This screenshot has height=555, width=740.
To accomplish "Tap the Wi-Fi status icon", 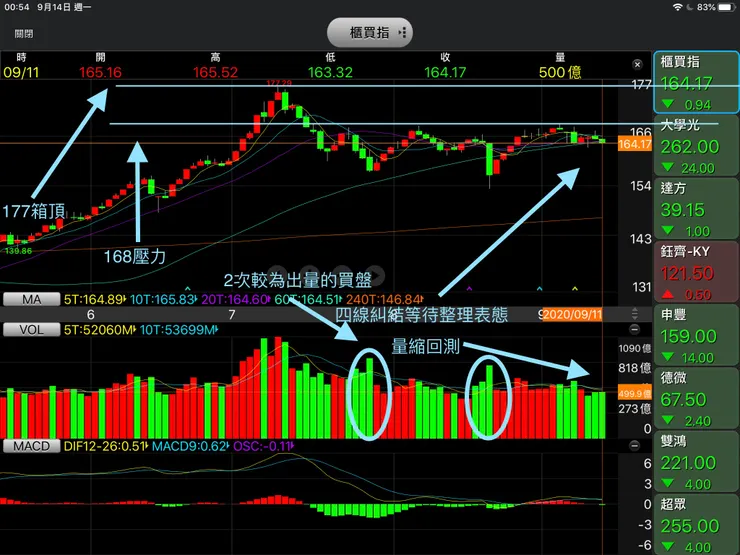I will point(678,7).
